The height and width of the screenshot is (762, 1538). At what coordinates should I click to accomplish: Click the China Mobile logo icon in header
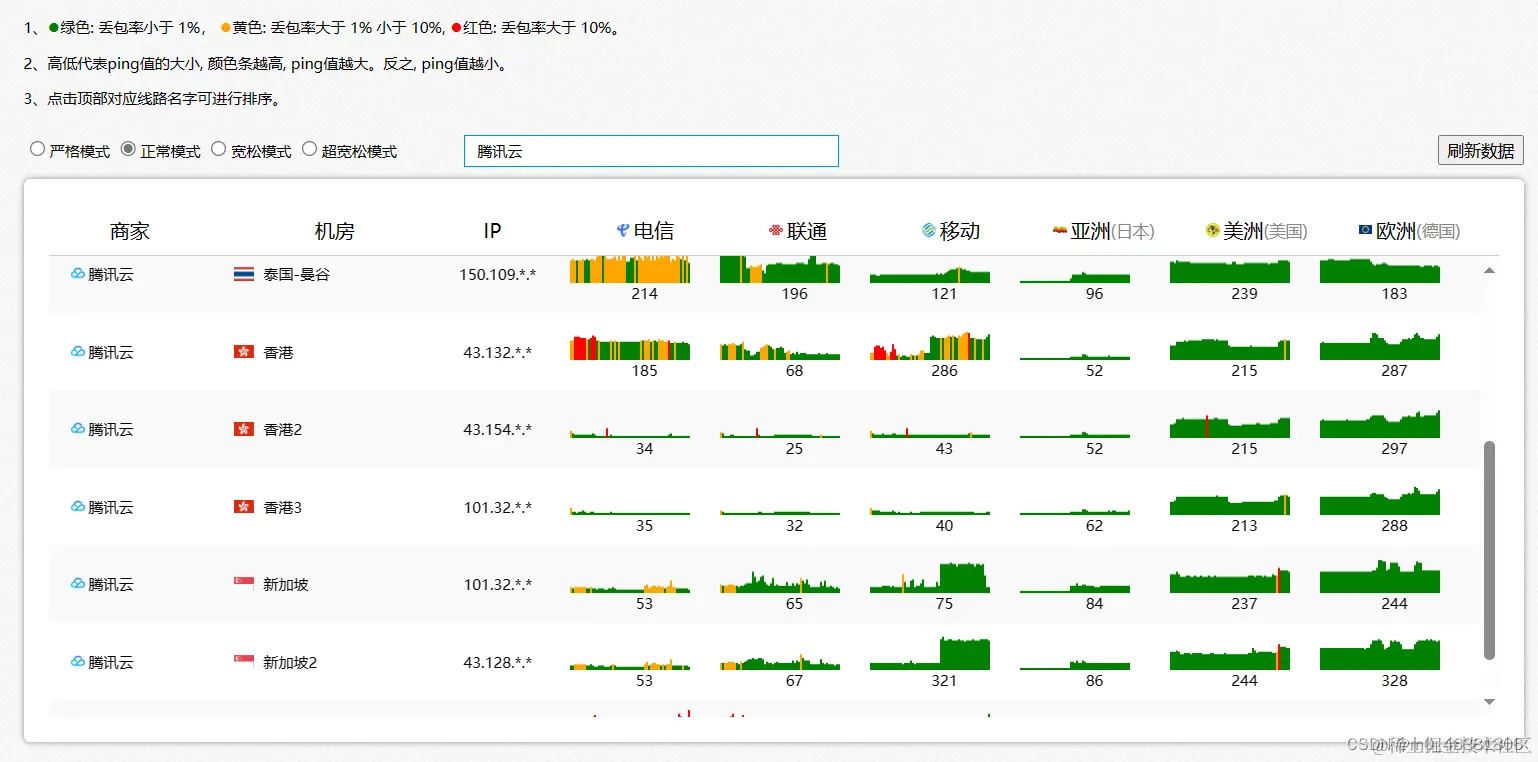click(929, 231)
